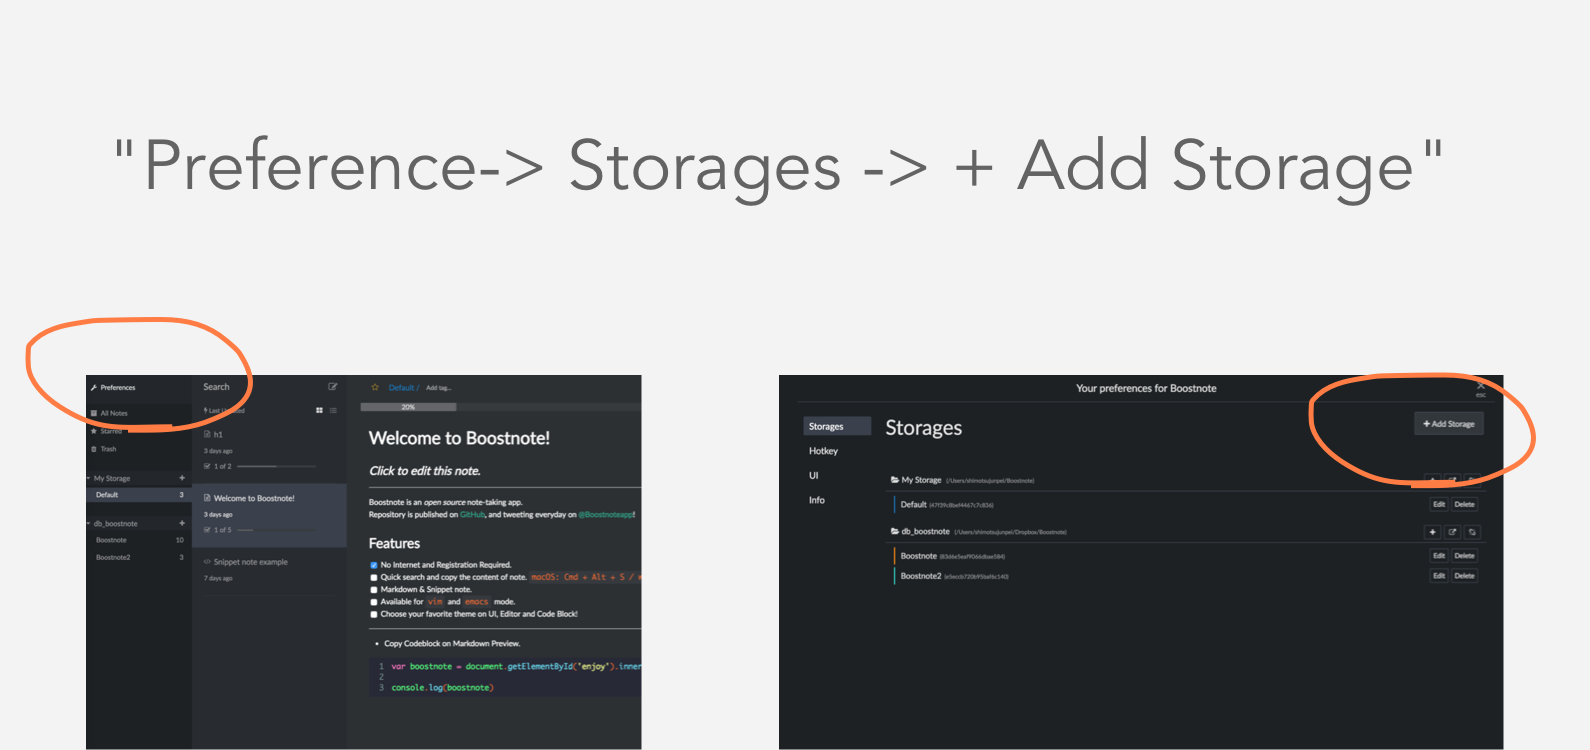
Task: Edit the Boostnote2 folder in preferences
Action: click(x=1439, y=576)
